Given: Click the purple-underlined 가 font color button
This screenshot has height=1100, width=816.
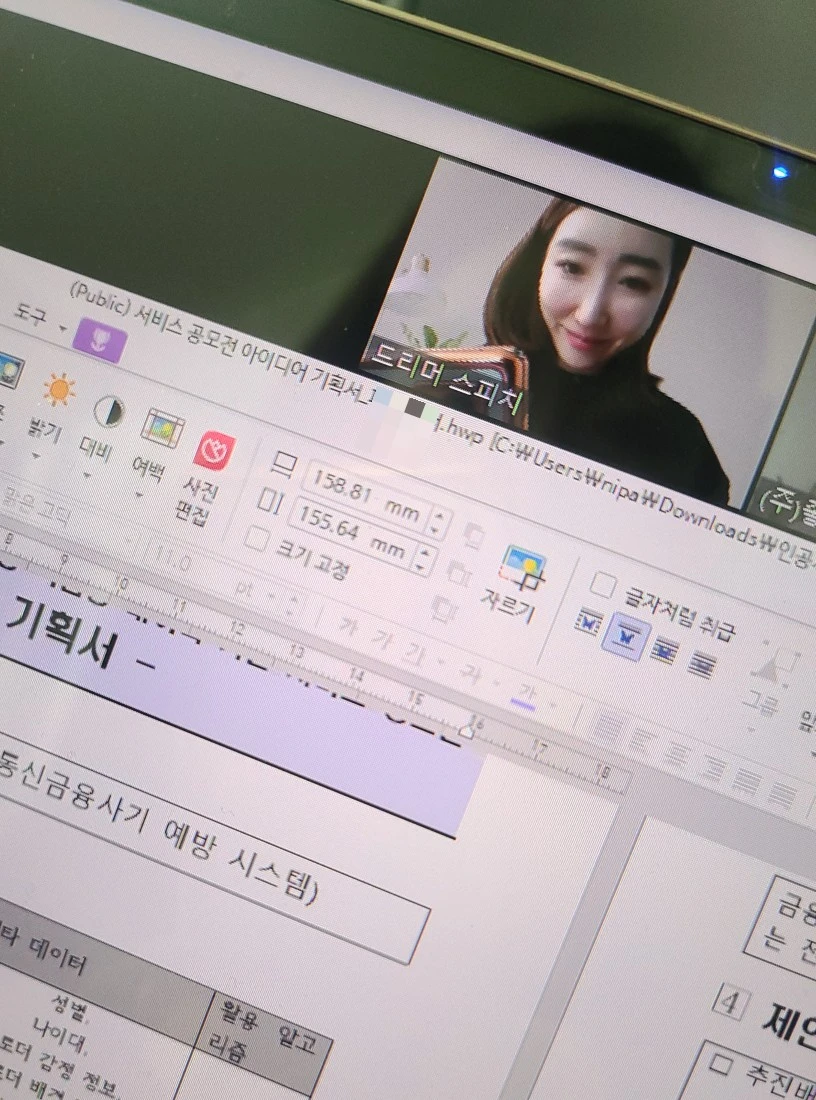Looking at the screenshot, I should tap(524, 698).
